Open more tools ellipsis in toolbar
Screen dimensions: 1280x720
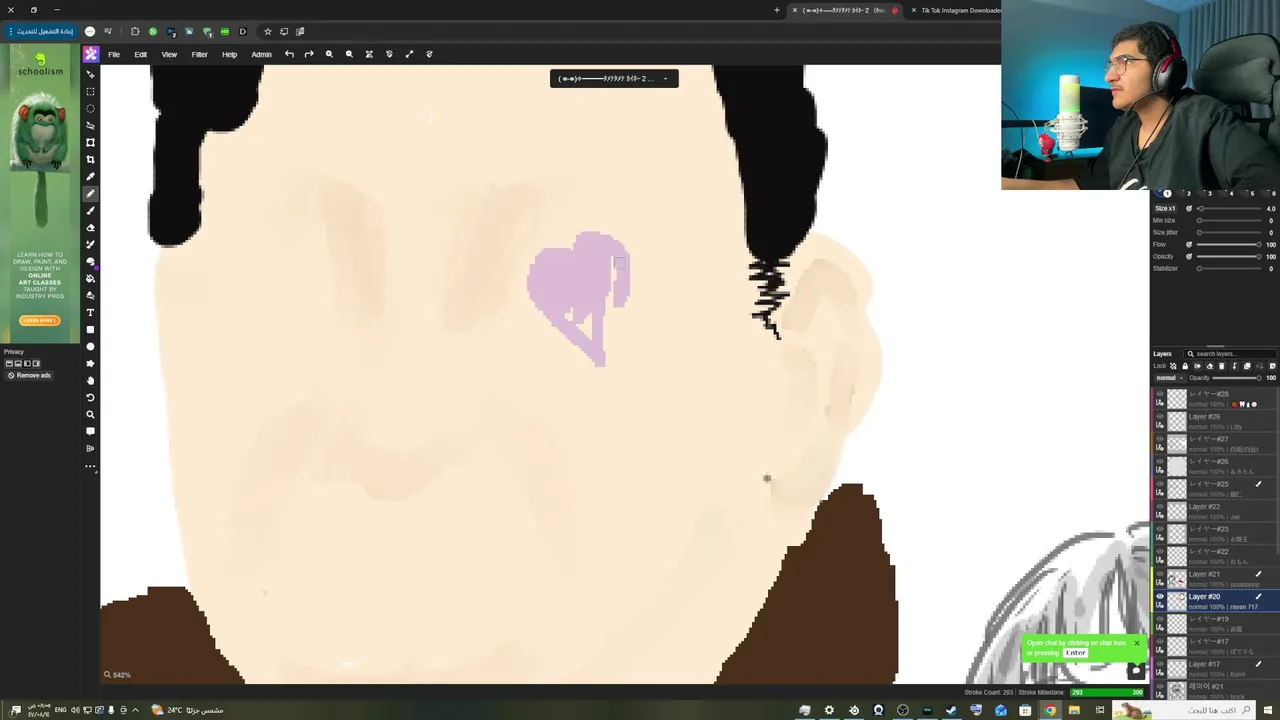tap(90, 466)
